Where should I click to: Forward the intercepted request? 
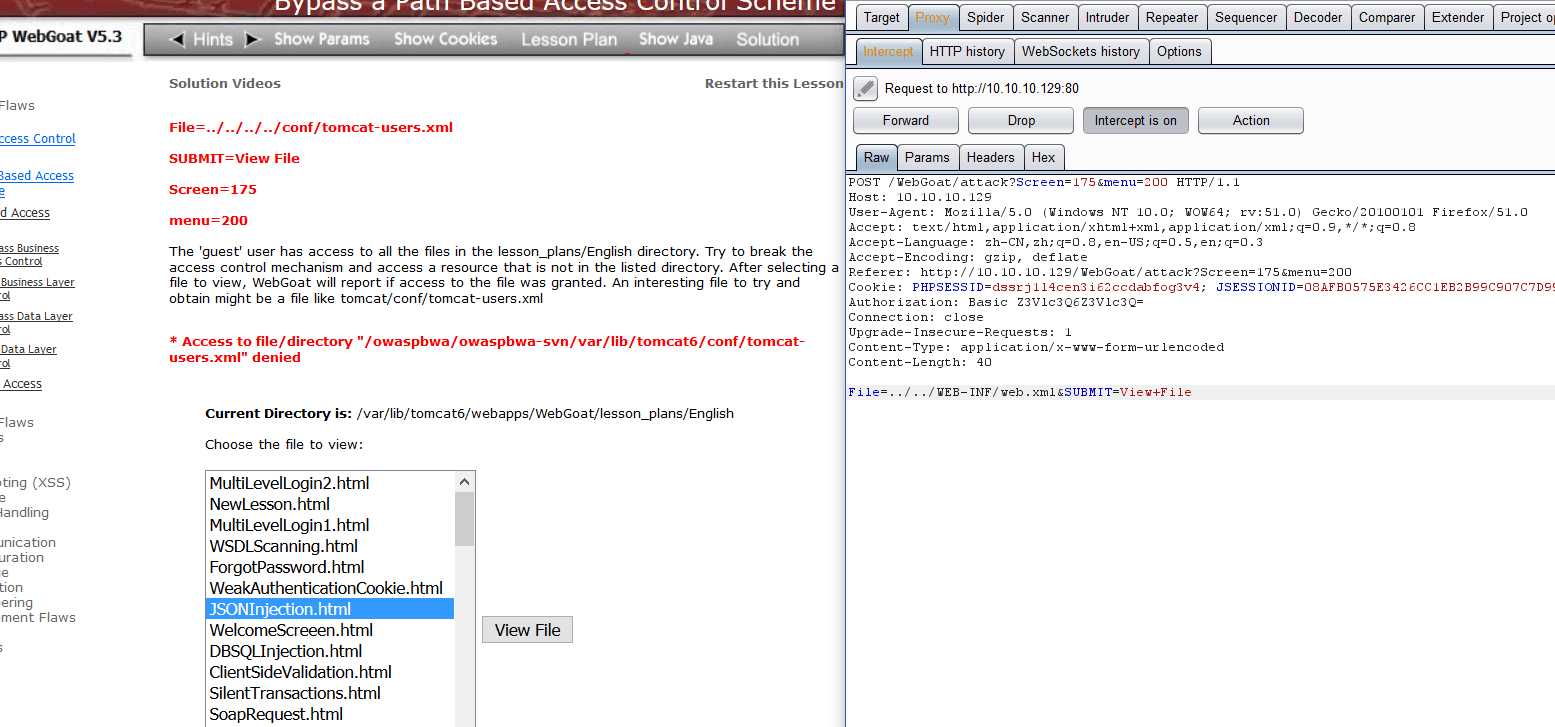coord(906,121)
